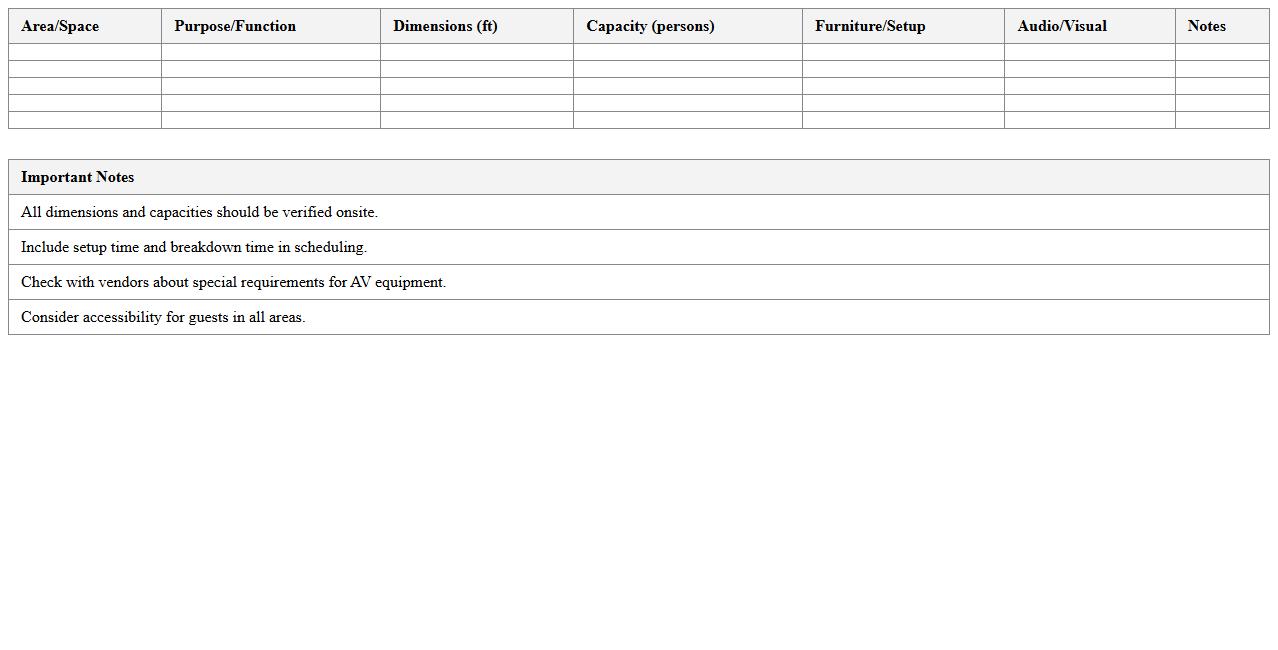This screenshot has width=1278, height=650.
Task: Select the Purpose/Function column header
Action: [x=235, y=26]
